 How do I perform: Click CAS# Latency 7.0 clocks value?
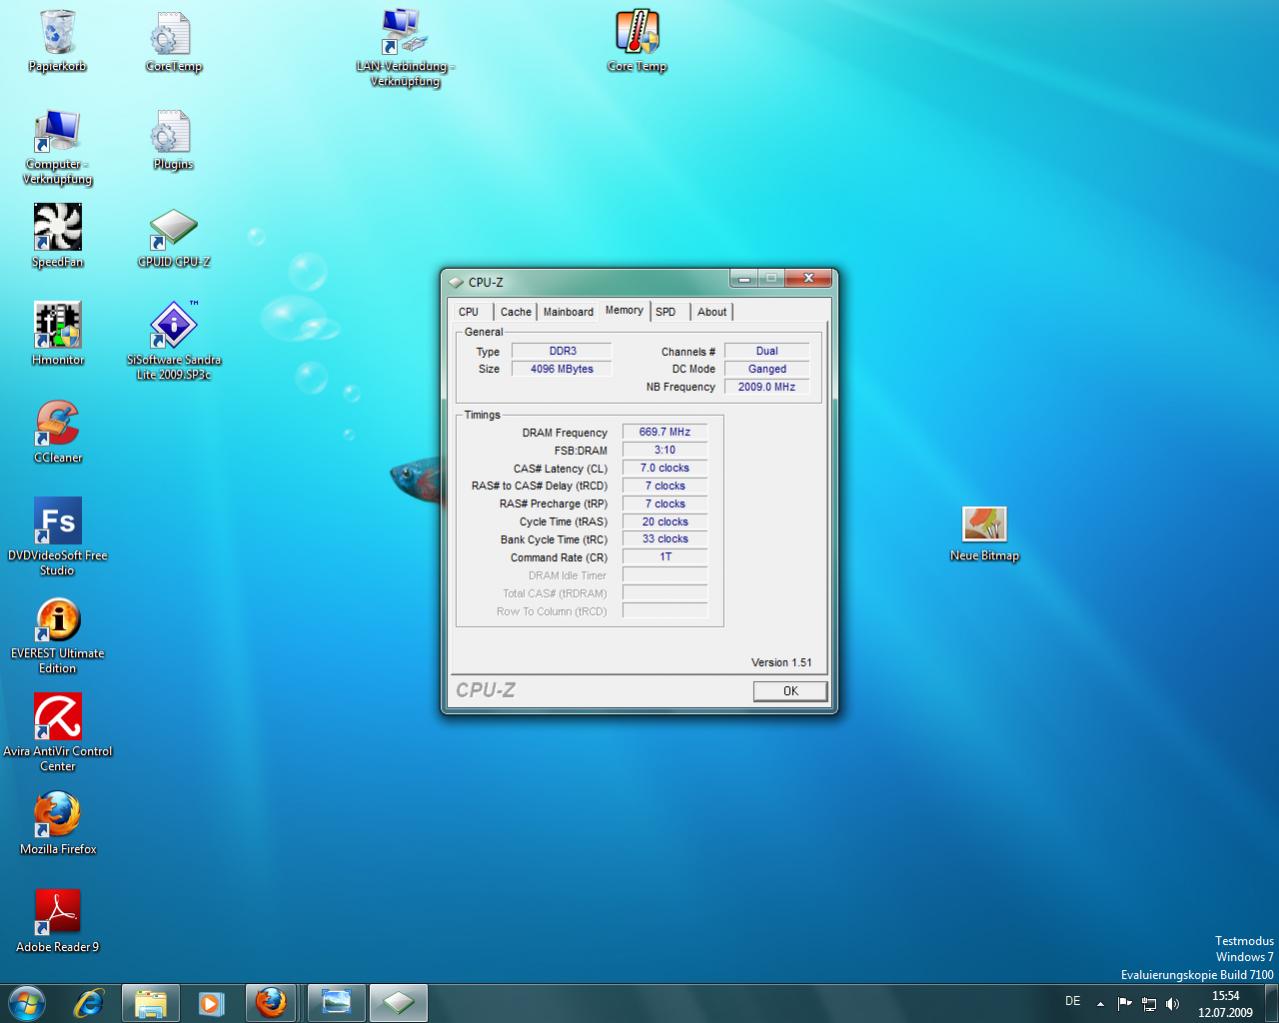(x=665, y=468)
